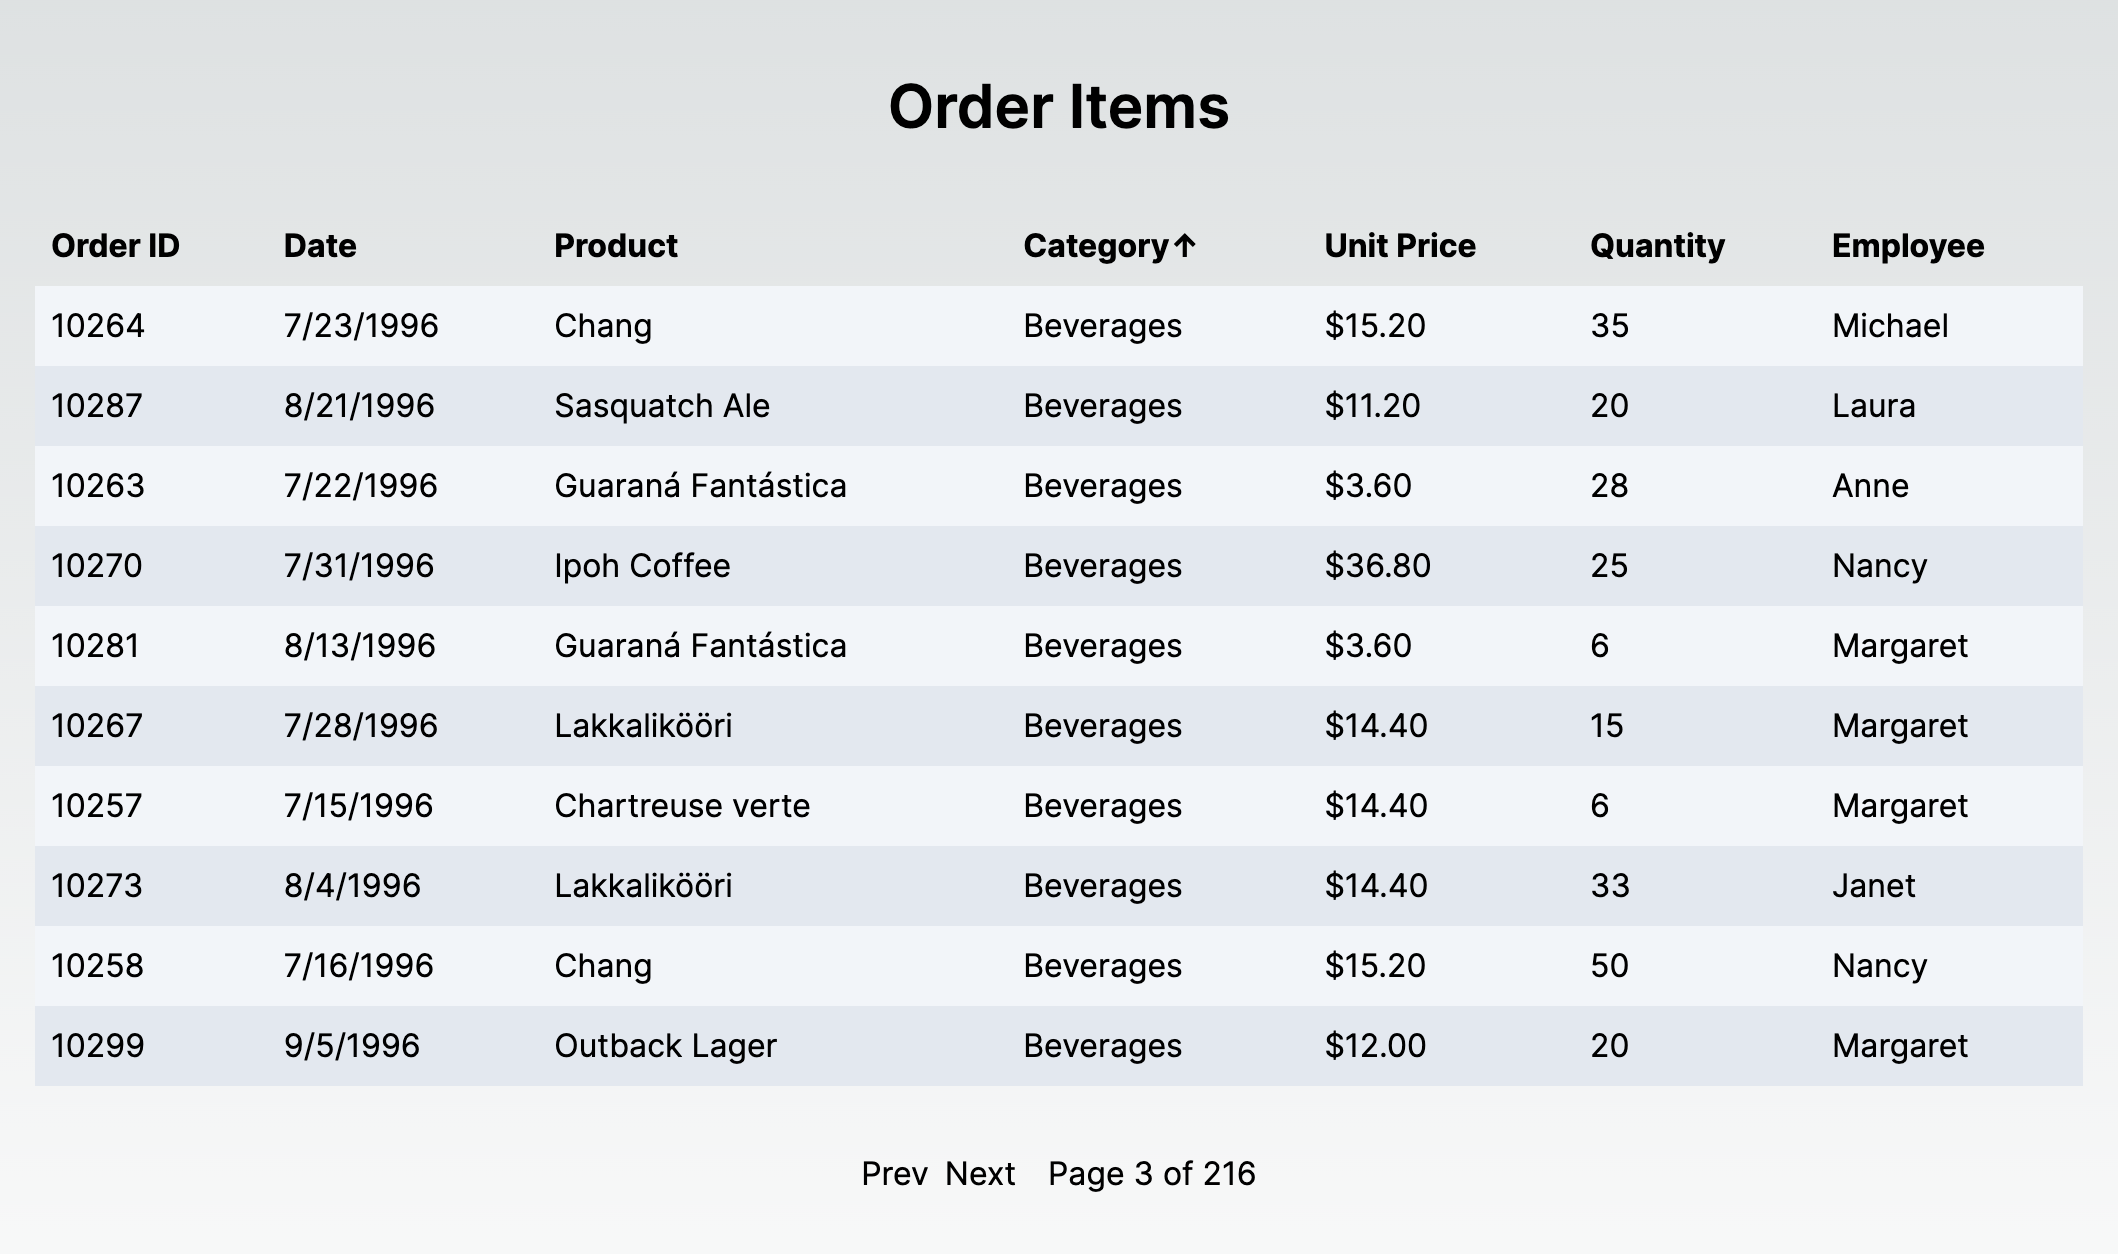The image size is (2118, 1254).
Task: Select order 10258 with Chang
Action: (x=603, y=965)
